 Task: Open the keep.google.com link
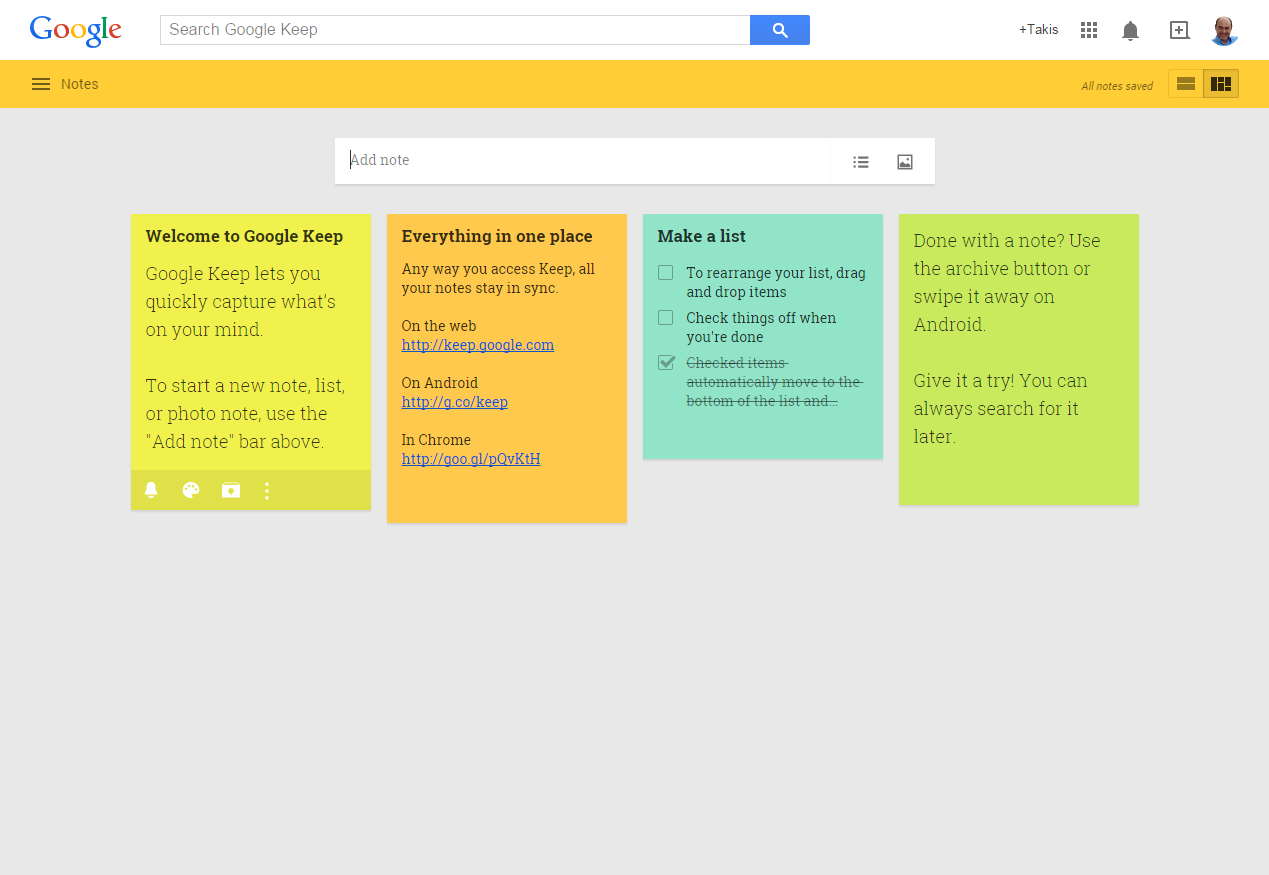click(x=477, y=345)
